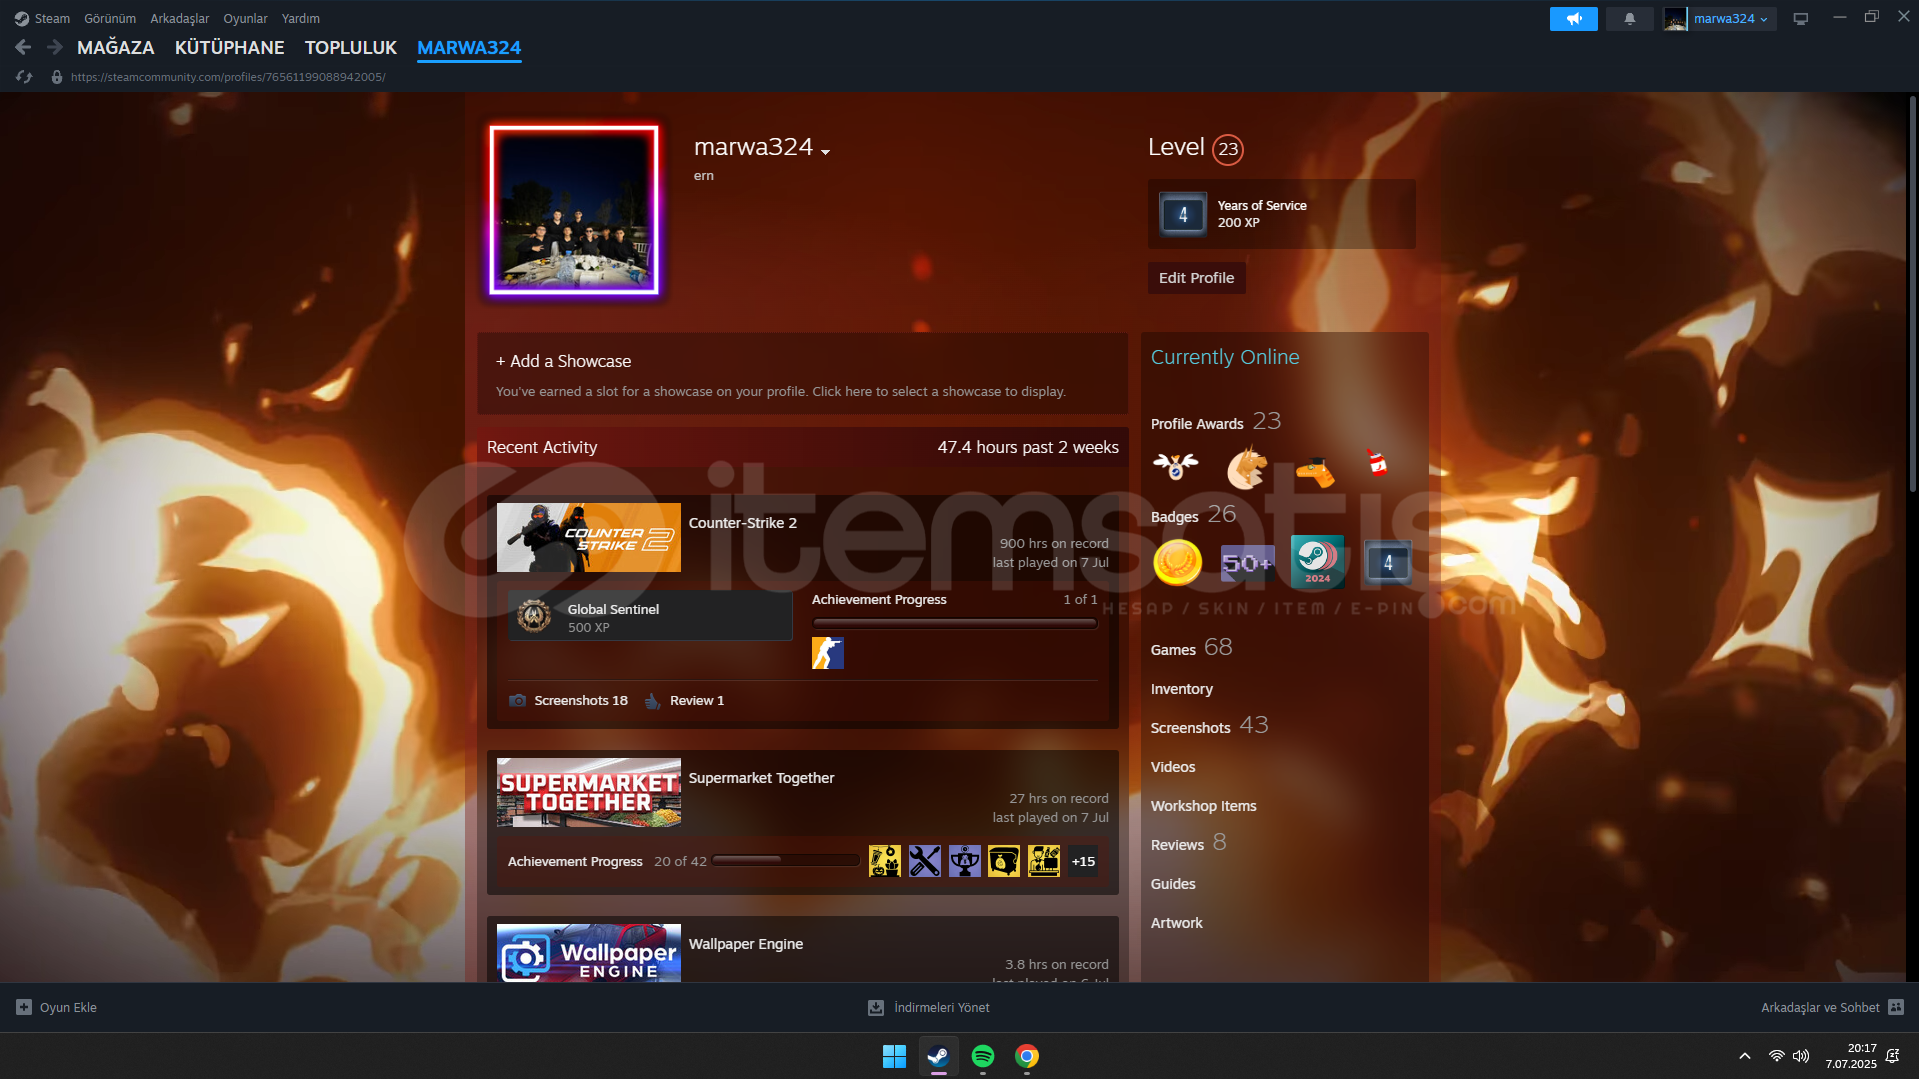Open the blue 4 years badge
1919x1079 pixels.
[1388, 563]
